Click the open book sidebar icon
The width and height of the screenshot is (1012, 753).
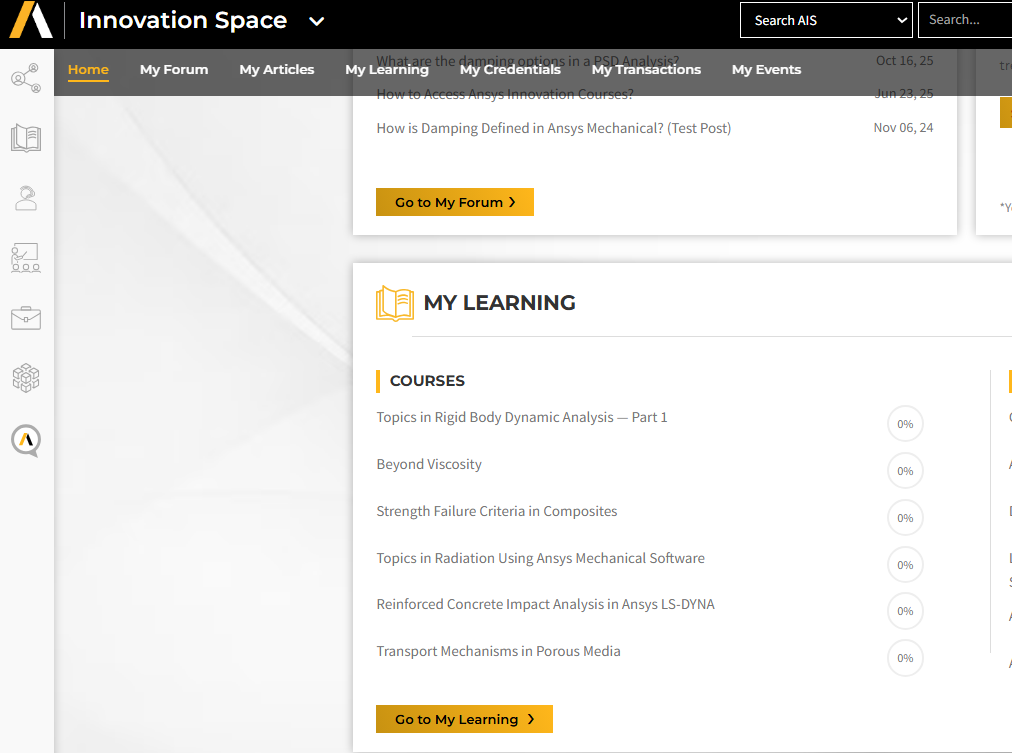pyautogui.click(x=26, y=138)
